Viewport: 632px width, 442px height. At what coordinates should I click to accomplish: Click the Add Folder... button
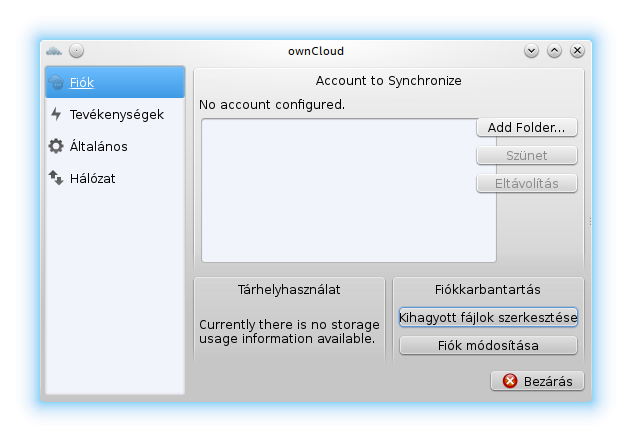526,127
